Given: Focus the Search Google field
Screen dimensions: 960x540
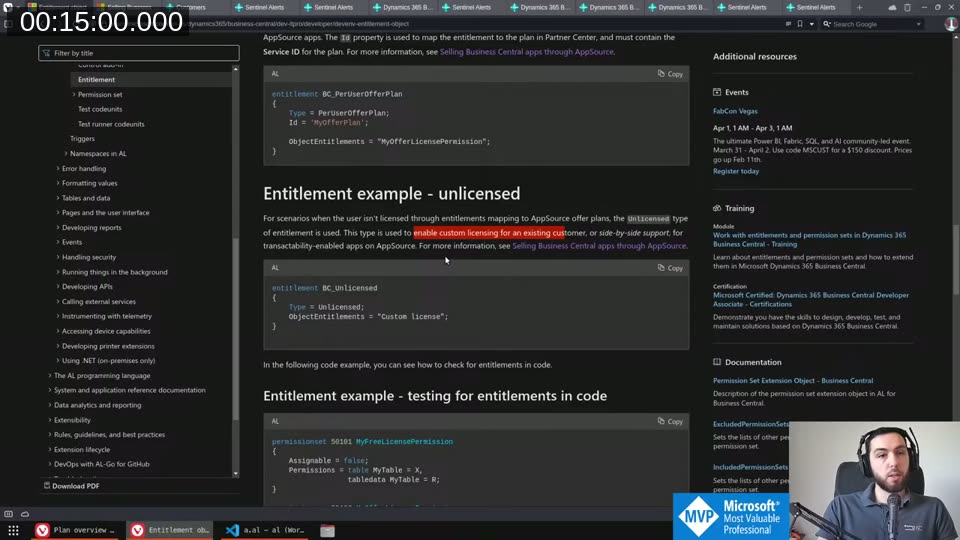Looking at the screenshot, I should click(x=872, y=24).
